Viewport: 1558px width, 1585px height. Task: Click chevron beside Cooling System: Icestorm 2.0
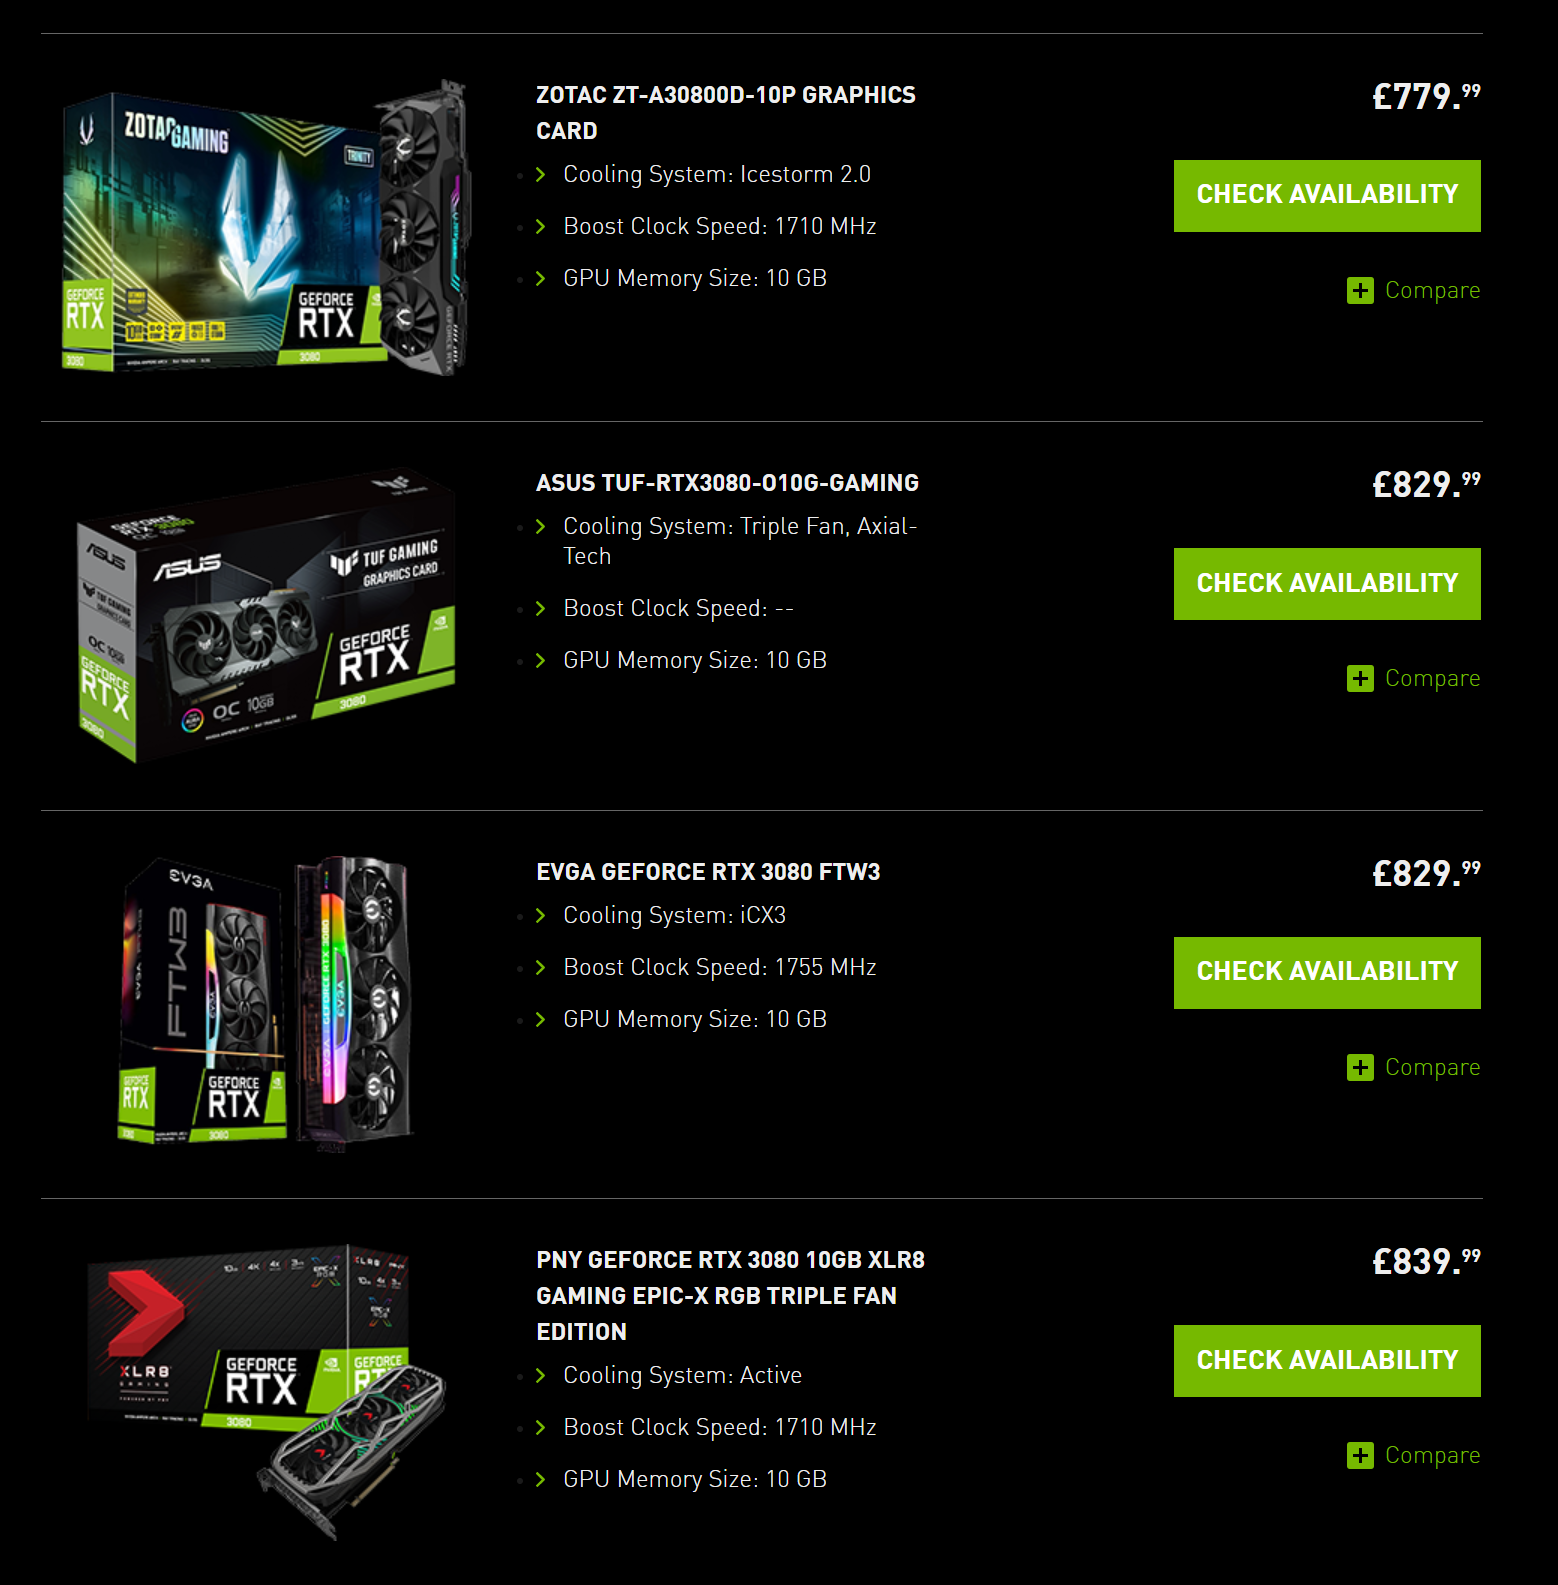pos(541,174)
